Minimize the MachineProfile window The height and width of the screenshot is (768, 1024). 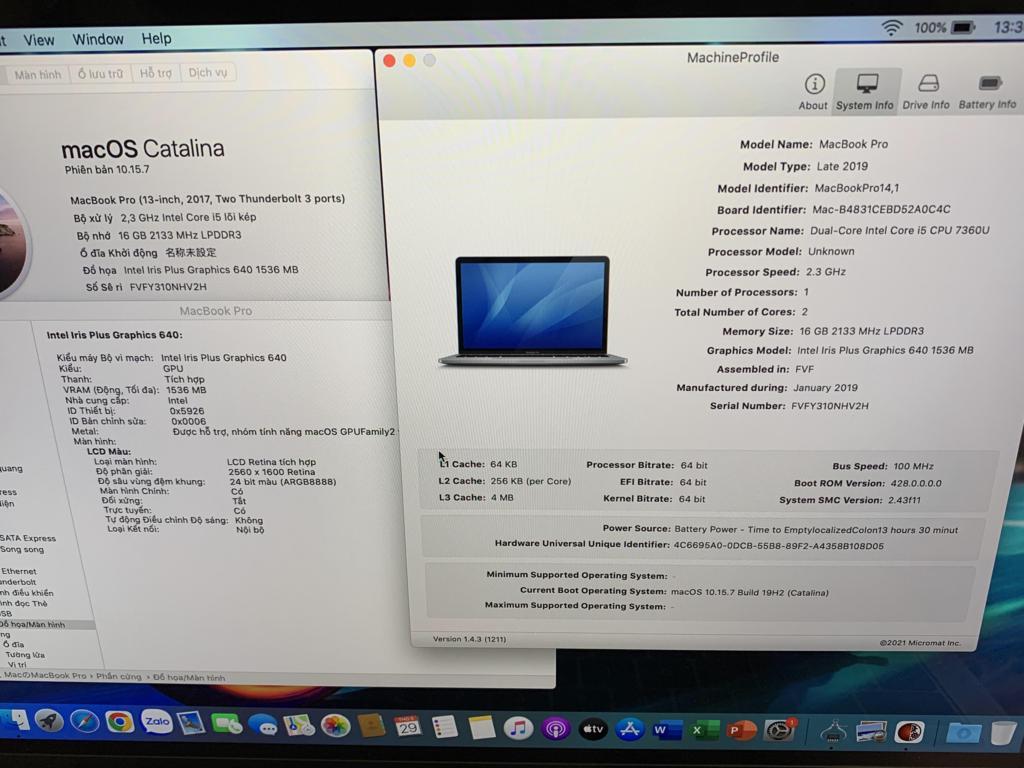(x=409, y=60)
